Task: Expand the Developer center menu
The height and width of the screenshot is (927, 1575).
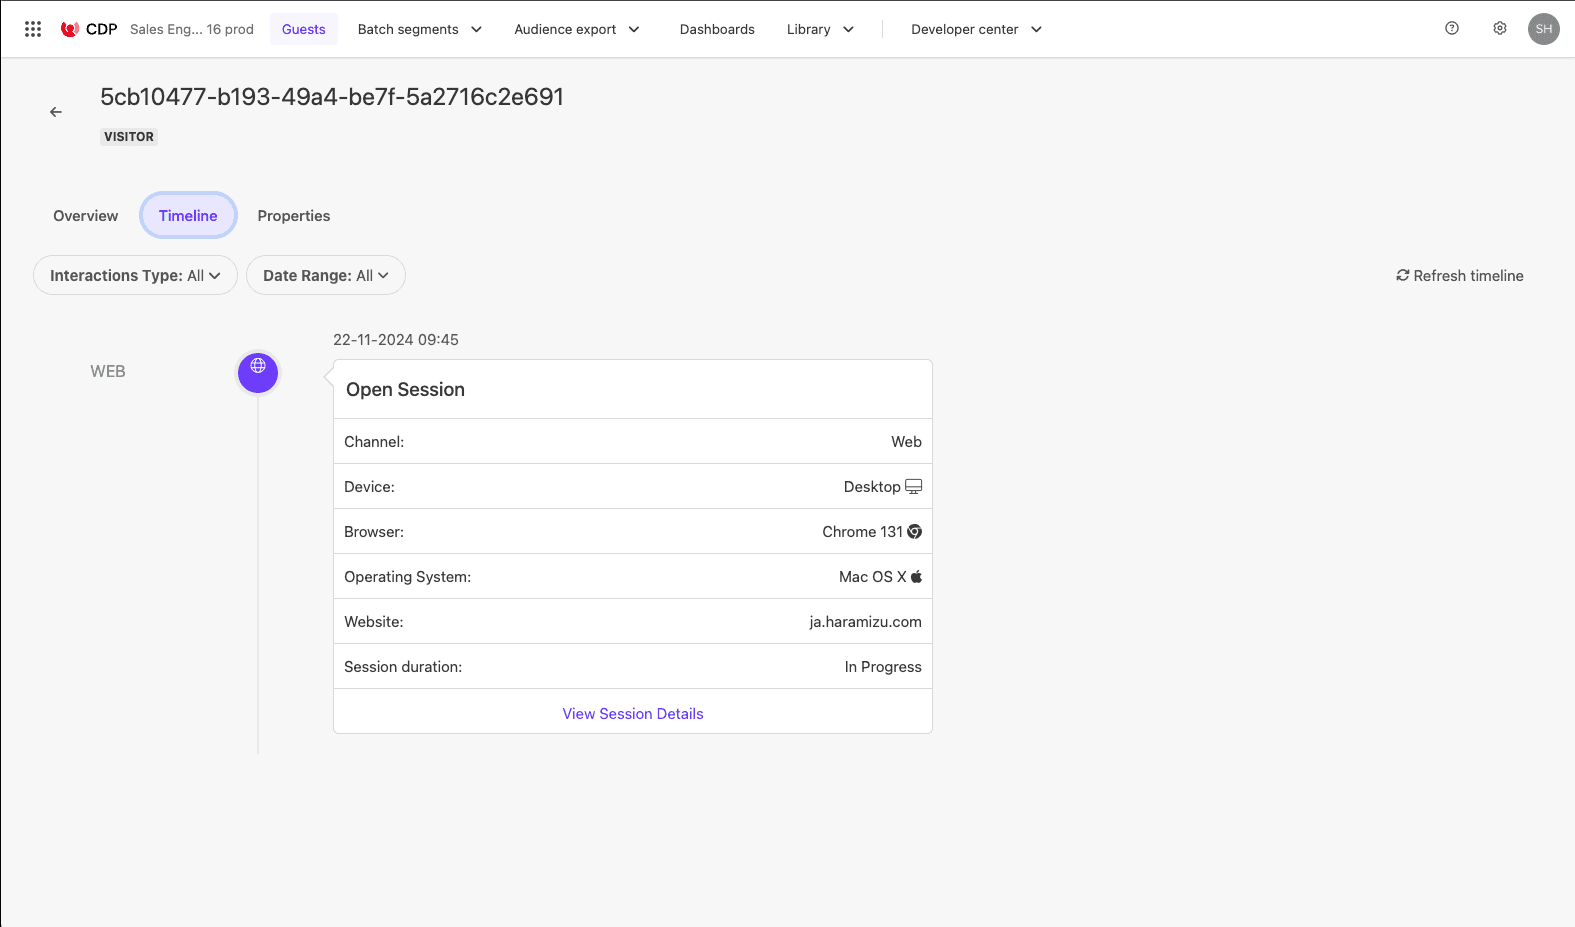Action: [976, 29]
